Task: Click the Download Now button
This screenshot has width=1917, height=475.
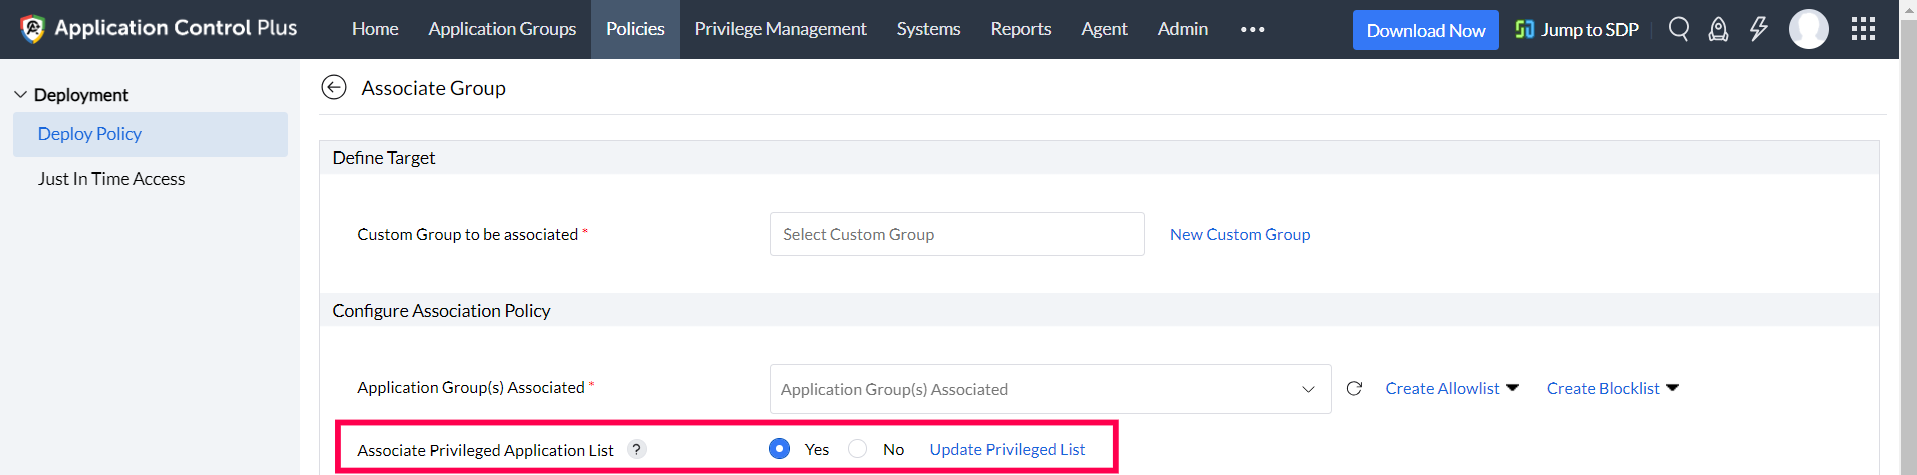Action: 1425,30
